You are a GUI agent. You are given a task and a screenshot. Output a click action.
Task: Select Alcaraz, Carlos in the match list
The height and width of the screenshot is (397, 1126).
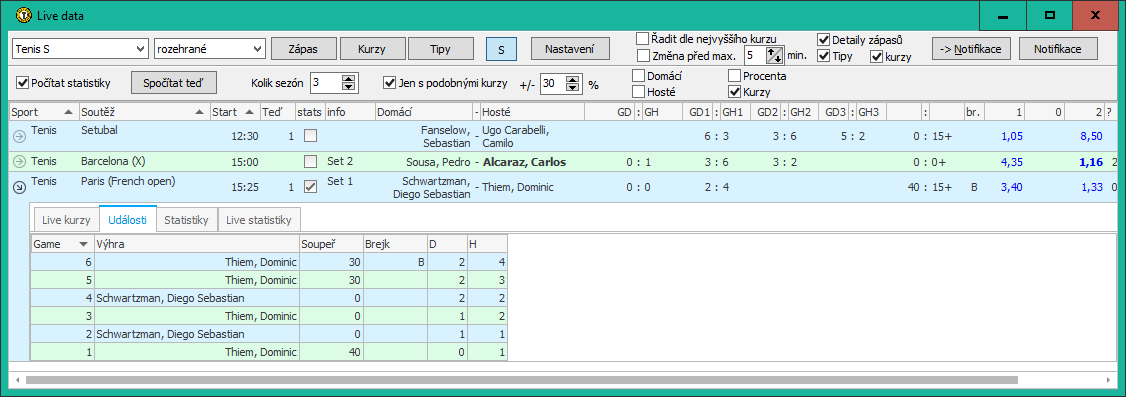coord(524,162)
